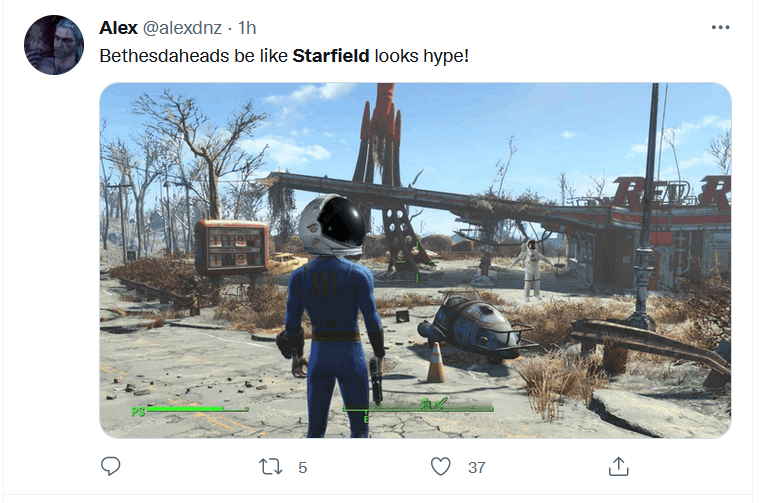The image size is (760, 503).
Task: Click the 1h timestamp of the tweet
Action: [247, 28]
